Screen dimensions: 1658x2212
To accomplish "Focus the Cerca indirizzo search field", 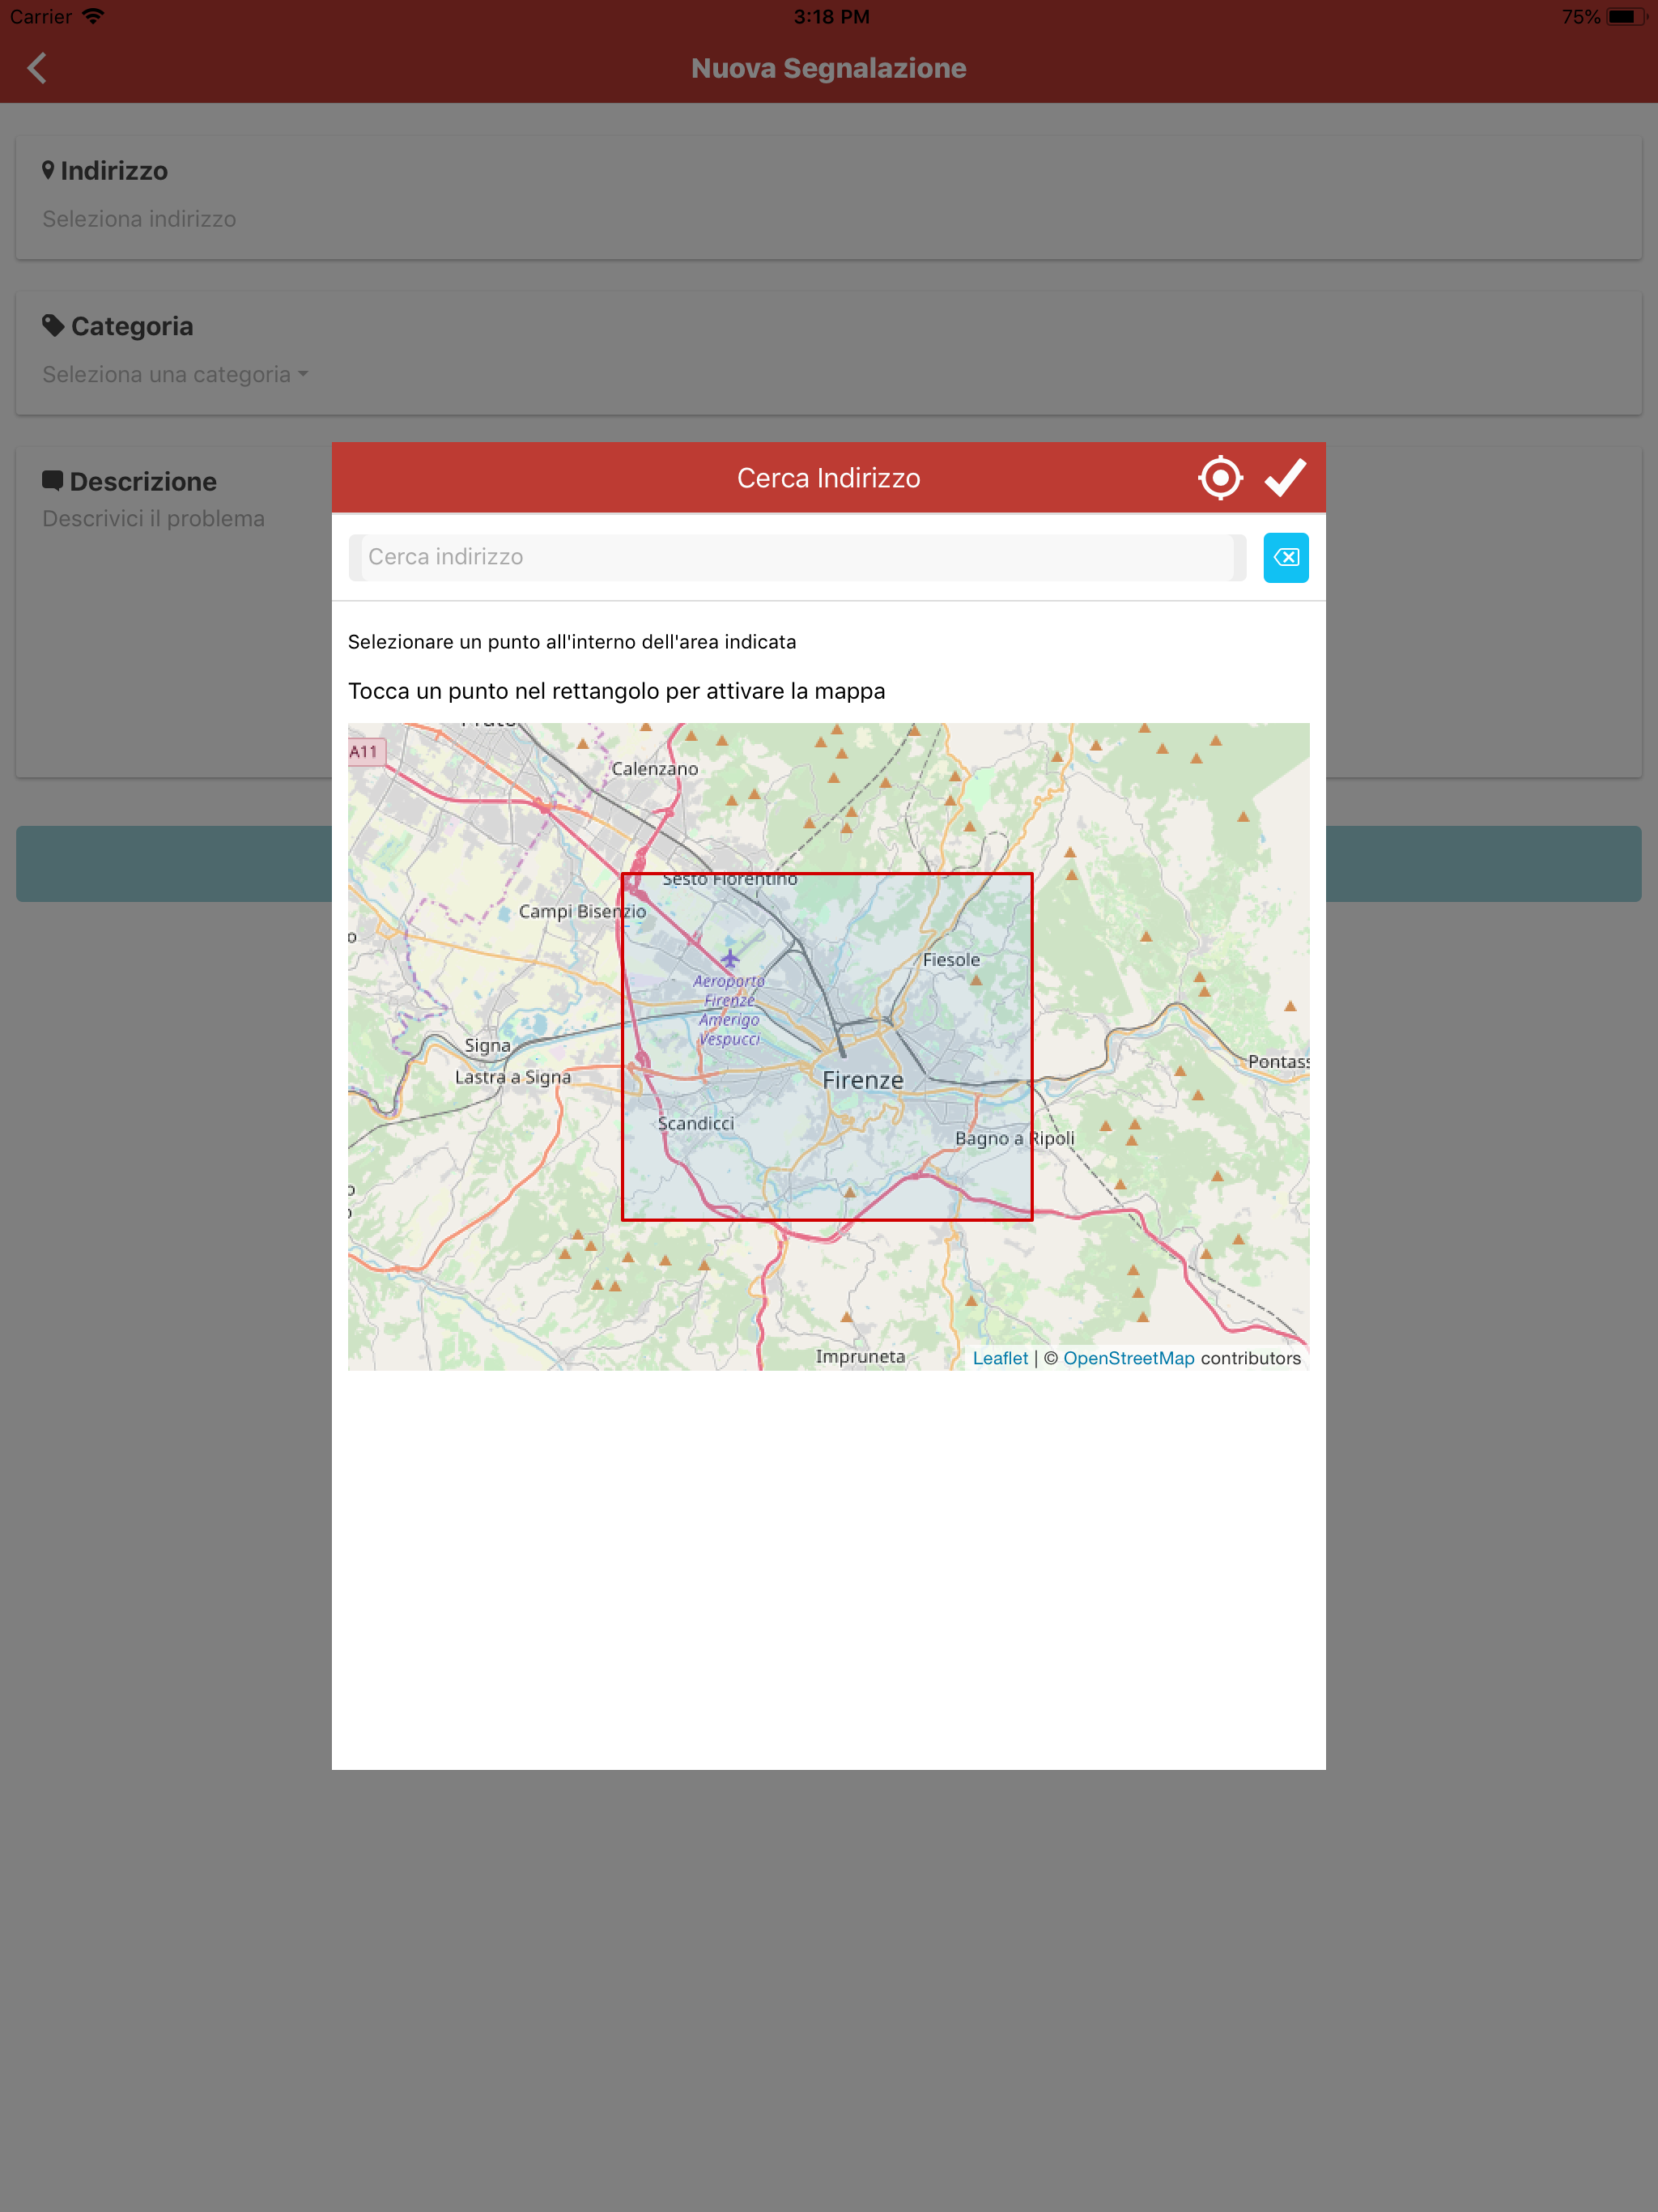I will 797,557.
